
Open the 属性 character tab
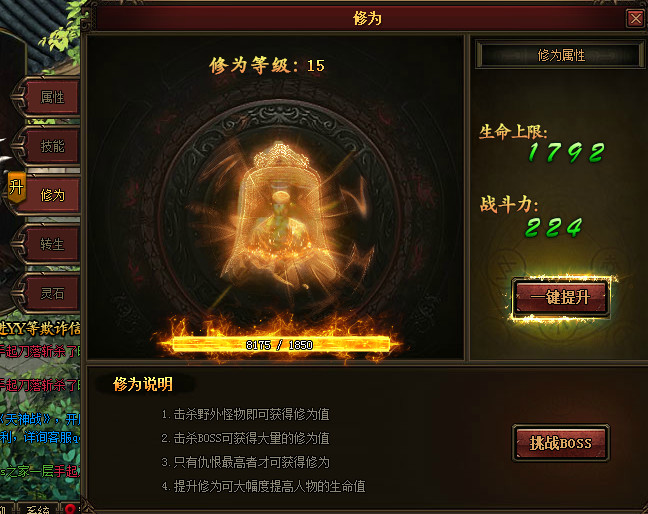[52, 98]
